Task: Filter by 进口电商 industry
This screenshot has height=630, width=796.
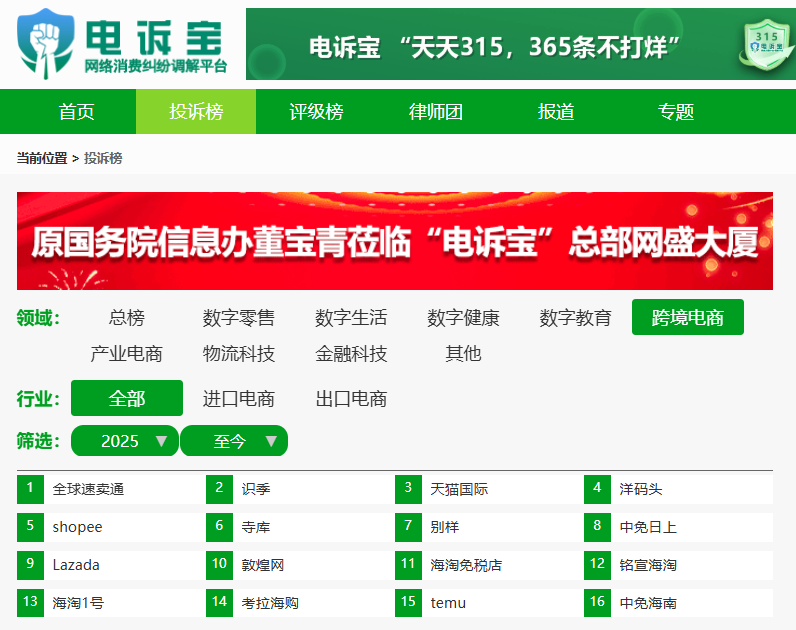Action: tap(239, 399)
